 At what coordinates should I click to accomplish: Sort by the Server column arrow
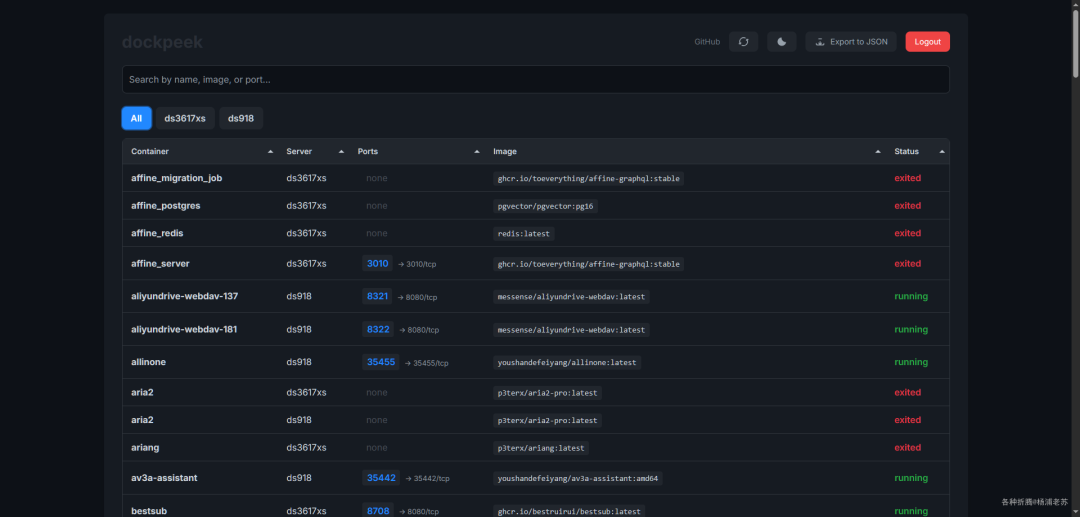pyautogui.click(x=342, y=151)
